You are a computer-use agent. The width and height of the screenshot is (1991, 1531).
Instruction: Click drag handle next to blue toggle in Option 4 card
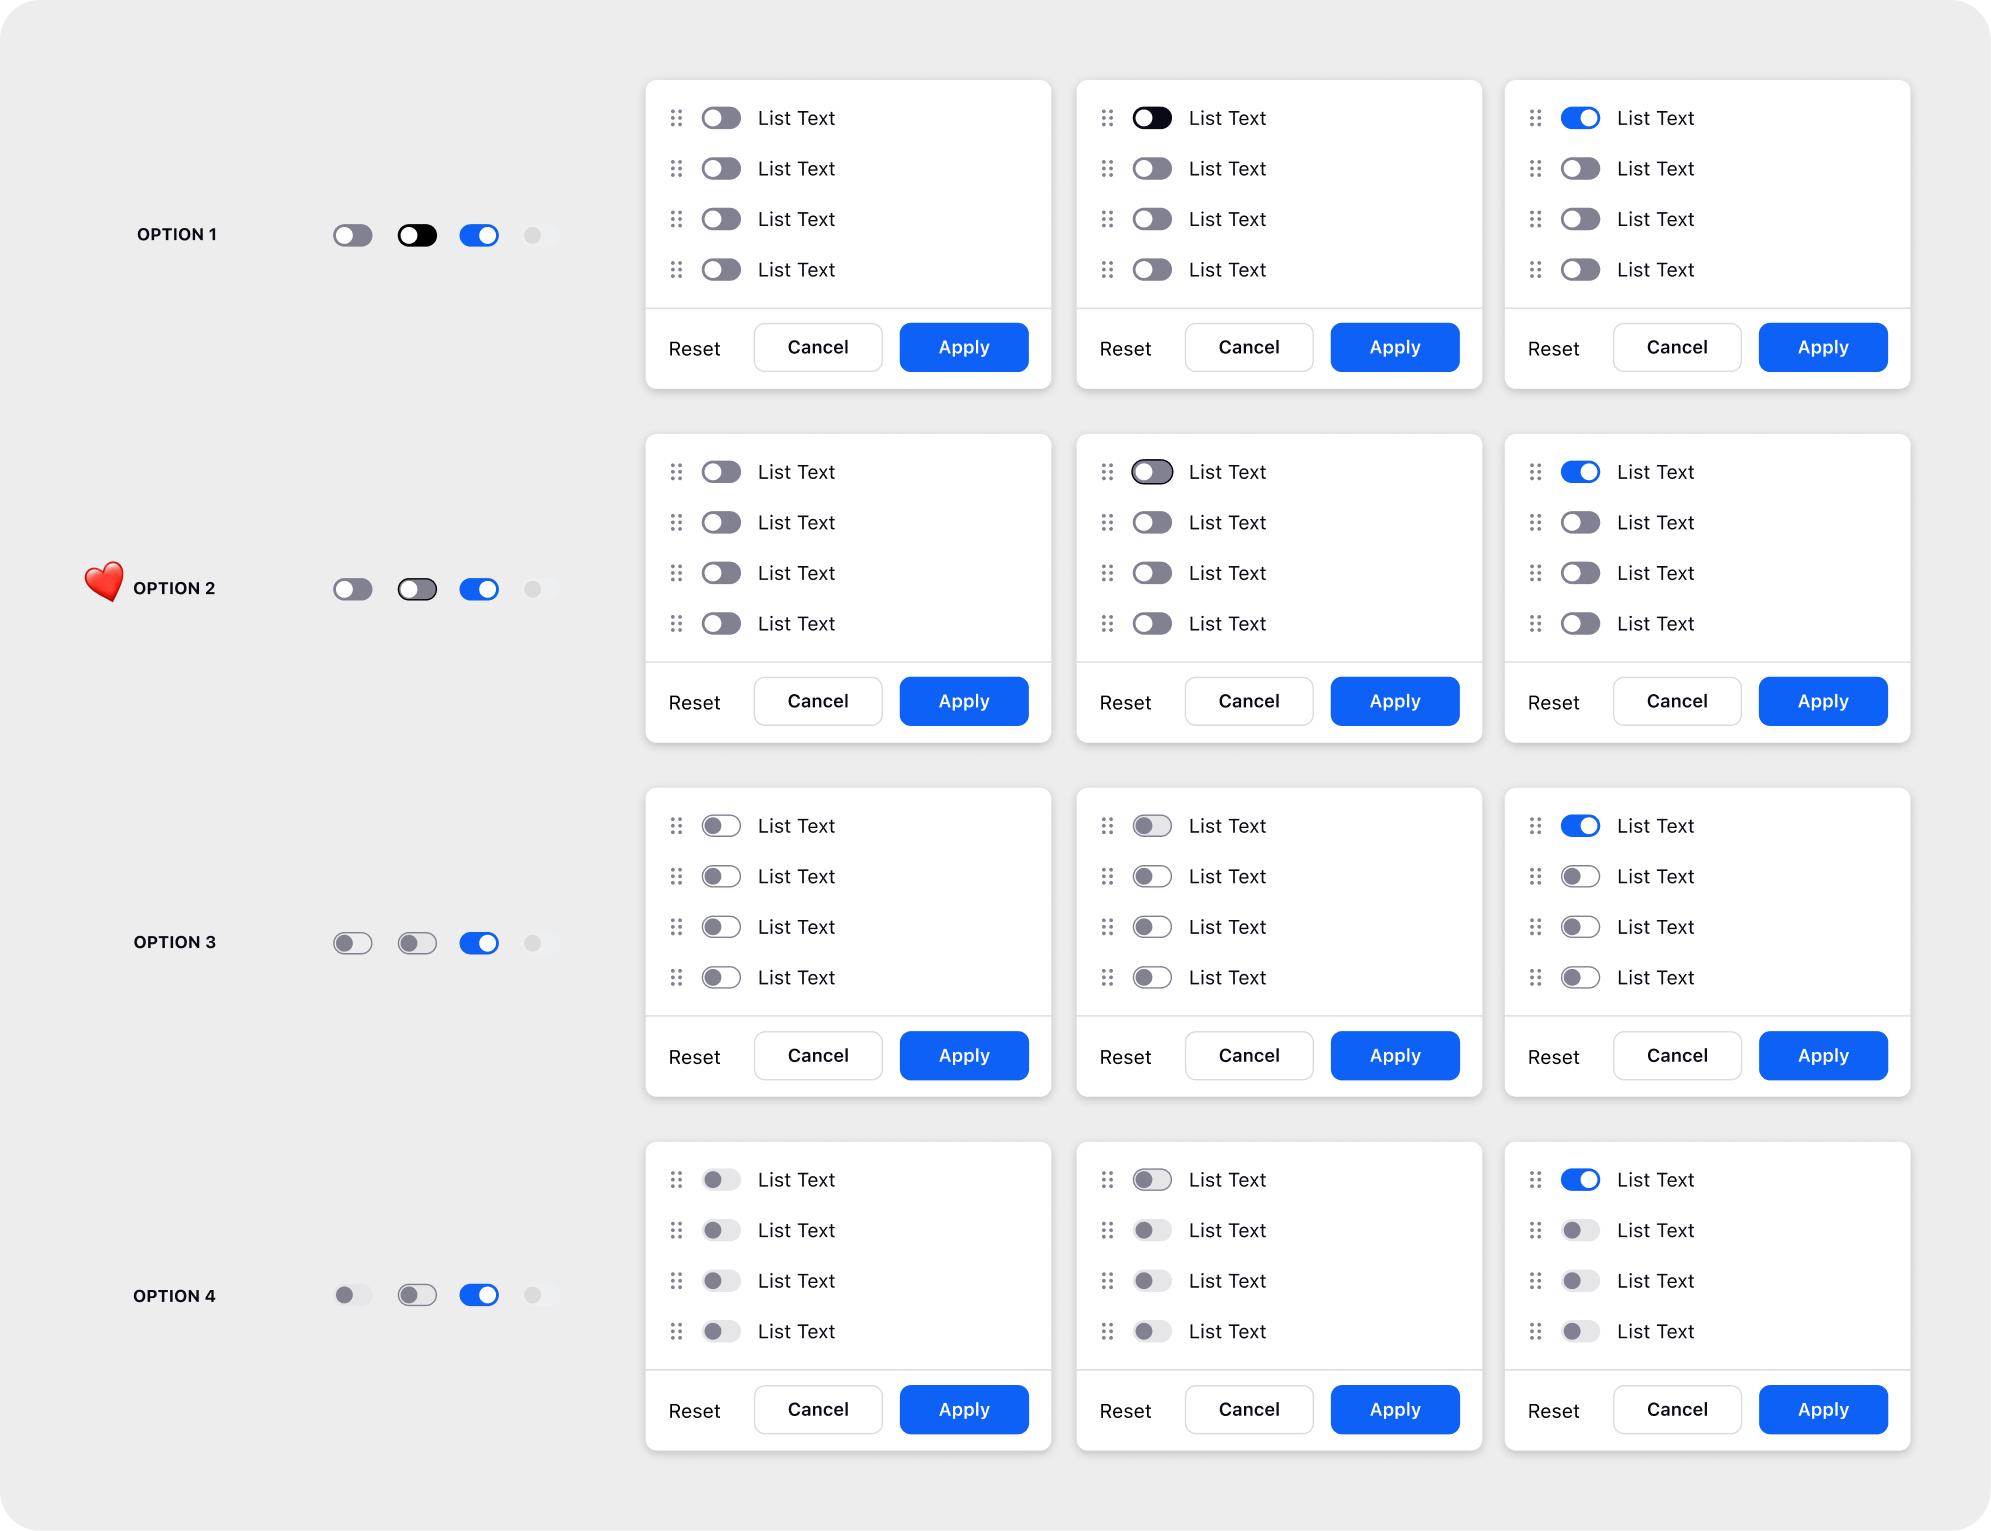pos(1535,1180)
